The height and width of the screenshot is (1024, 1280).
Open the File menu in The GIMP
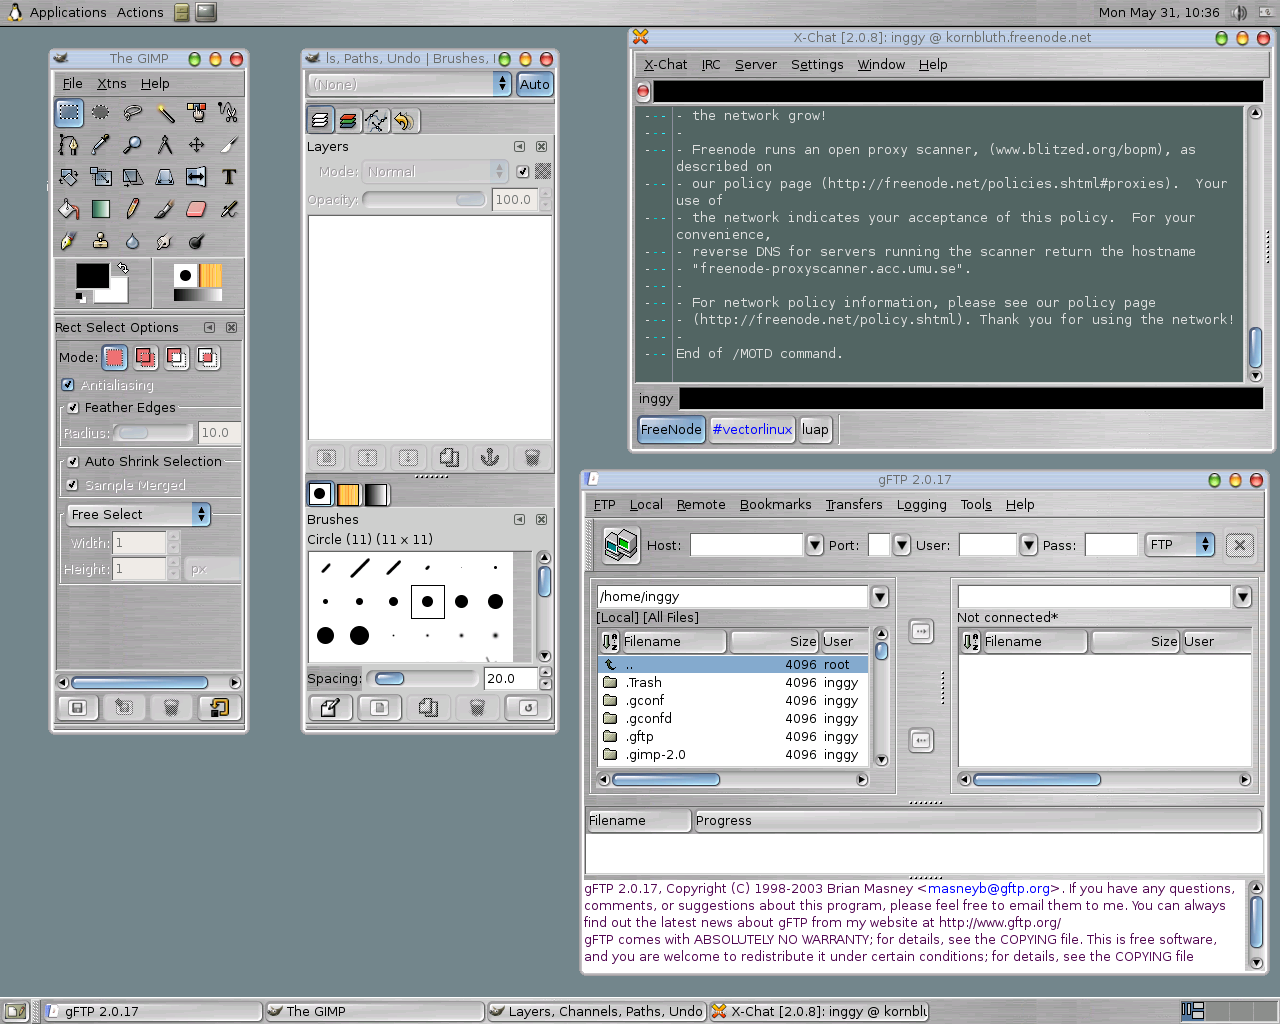[x=73, y=84]
